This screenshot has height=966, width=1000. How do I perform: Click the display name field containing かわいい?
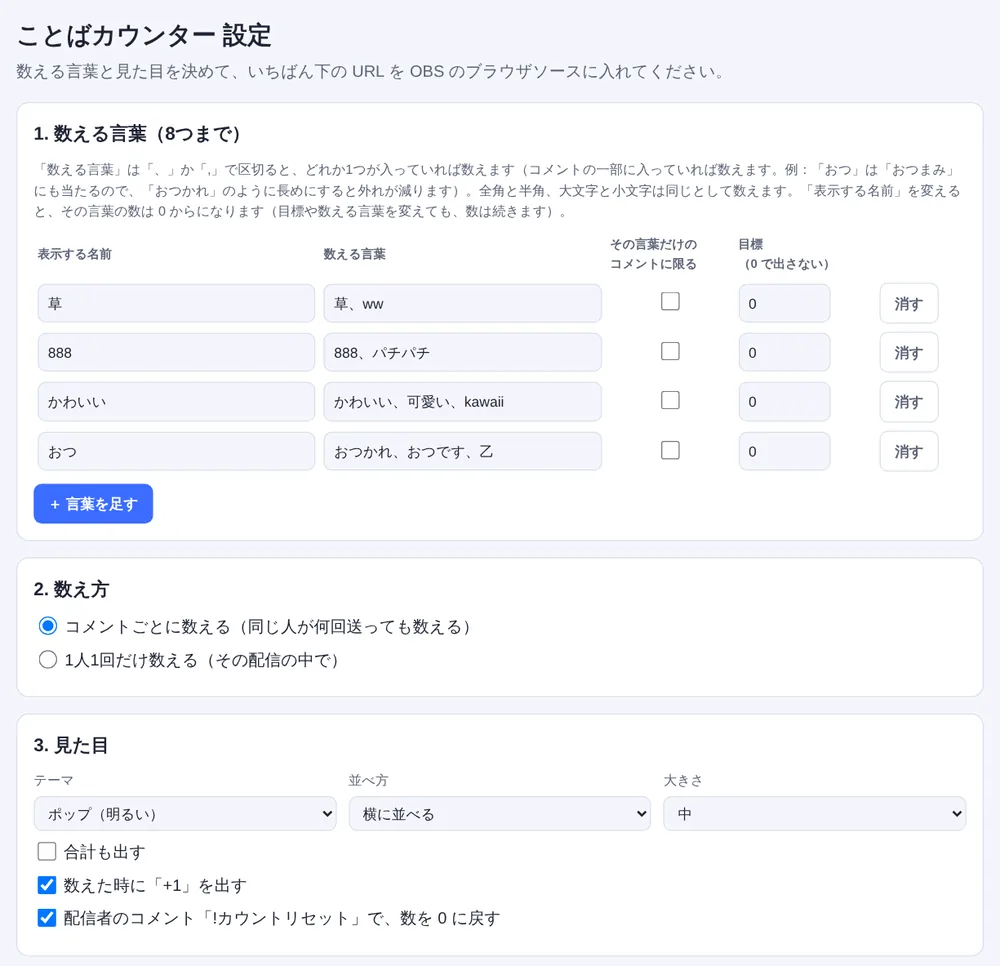176,402
